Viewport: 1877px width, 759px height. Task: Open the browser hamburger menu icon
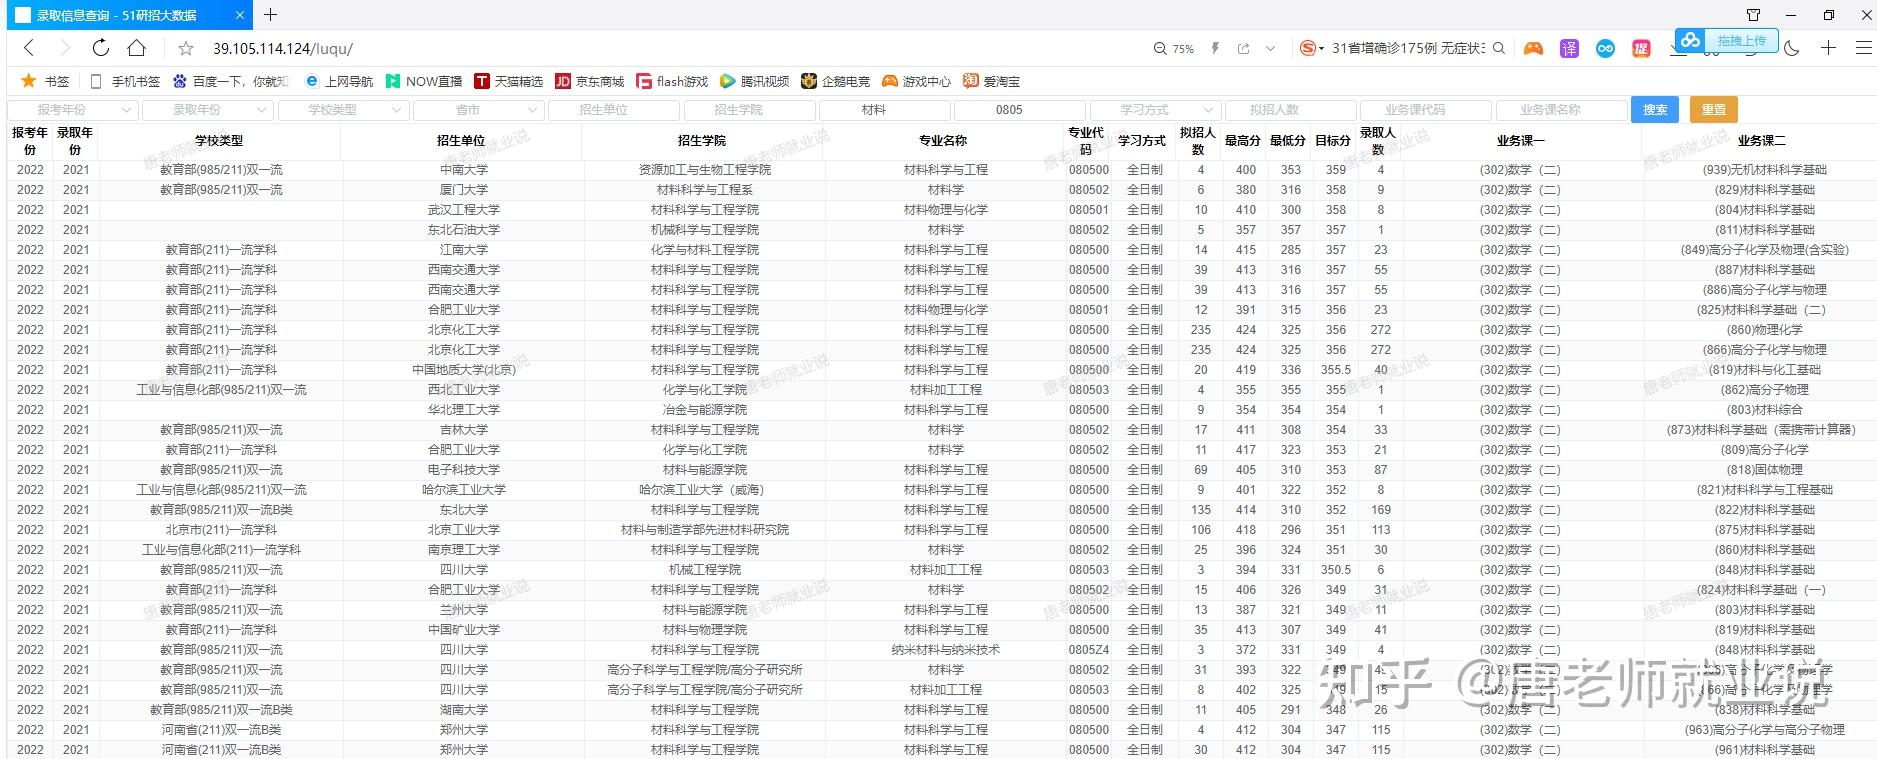point(1864,48)
